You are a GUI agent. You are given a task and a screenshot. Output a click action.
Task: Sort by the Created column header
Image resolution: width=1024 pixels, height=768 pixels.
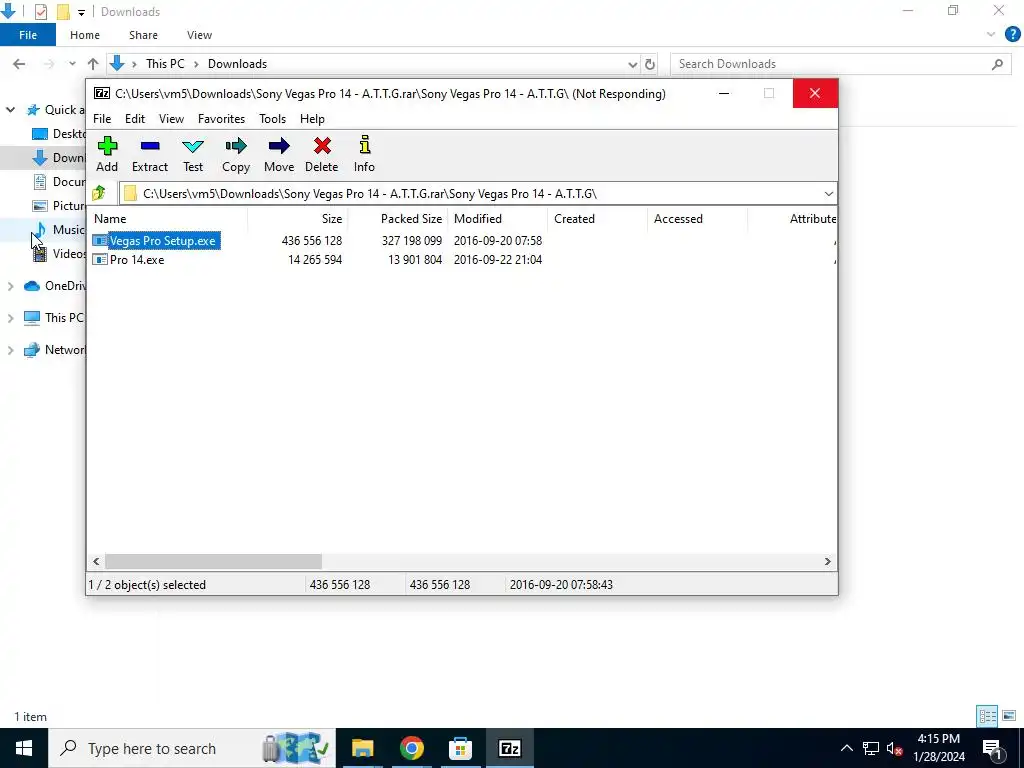tap(598, 219)
